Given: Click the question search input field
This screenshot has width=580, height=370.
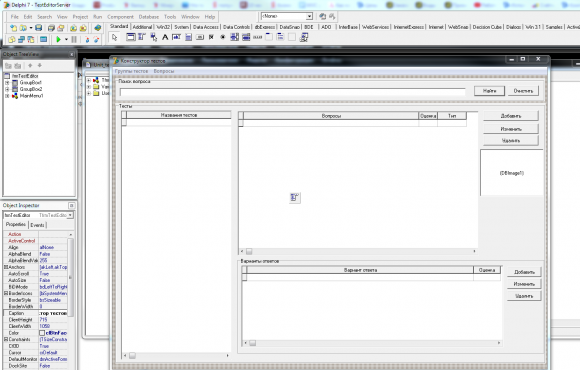Looking at the screenshot, I should tap(292, 92).
